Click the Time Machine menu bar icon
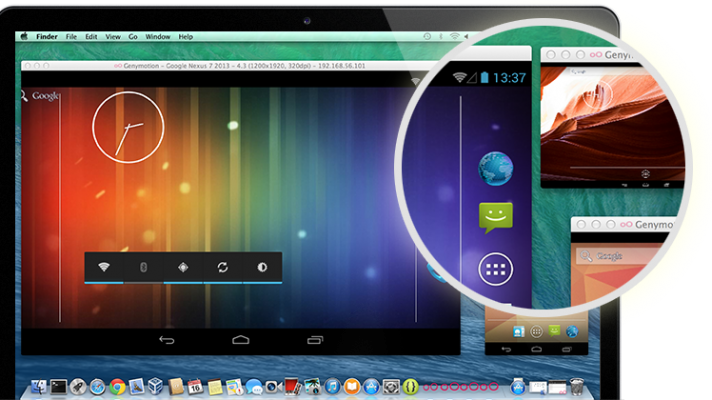 427,36
